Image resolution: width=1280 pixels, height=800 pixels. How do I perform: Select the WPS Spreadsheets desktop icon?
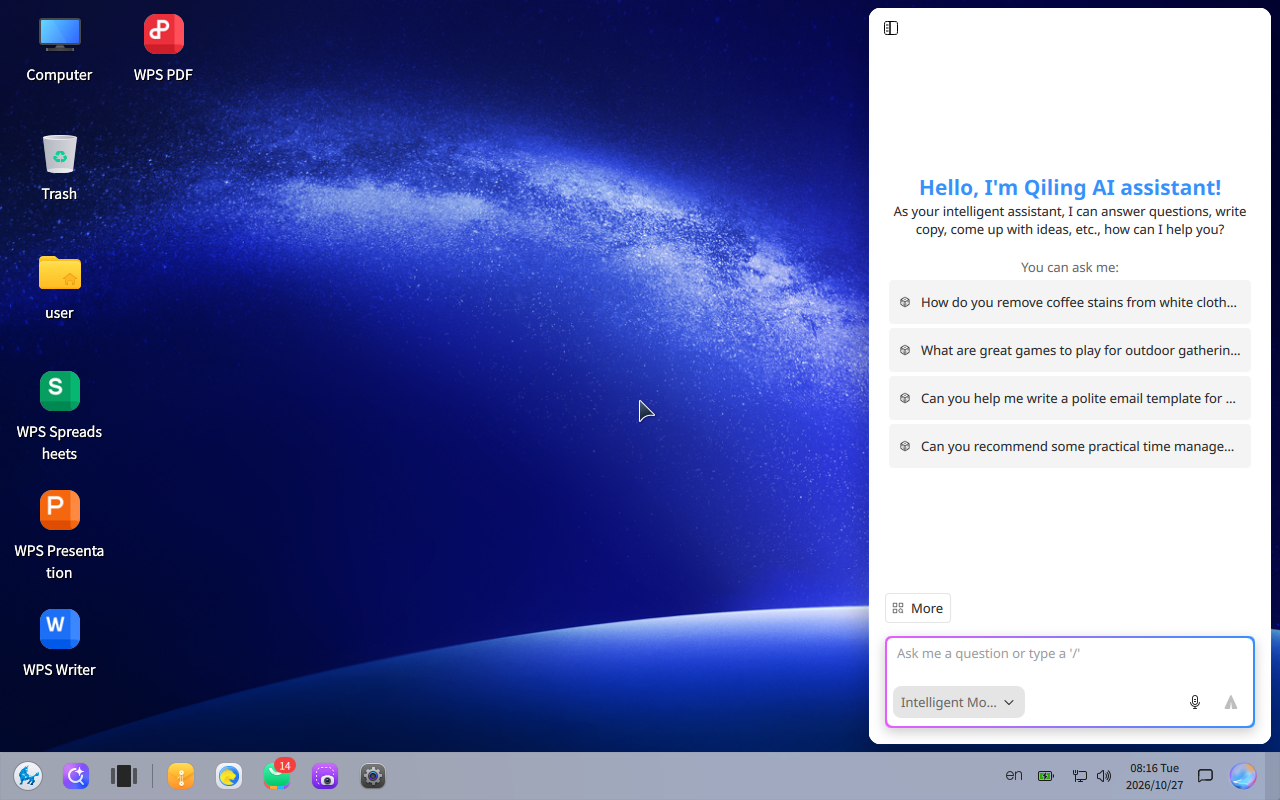click(59, 416)
